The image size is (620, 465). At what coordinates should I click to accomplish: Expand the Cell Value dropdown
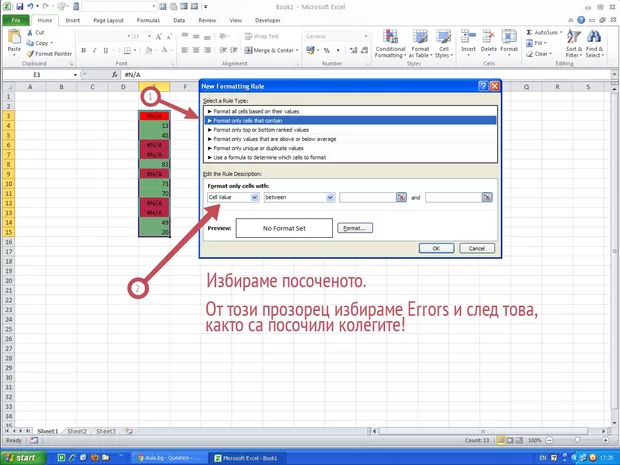(255, 198)
